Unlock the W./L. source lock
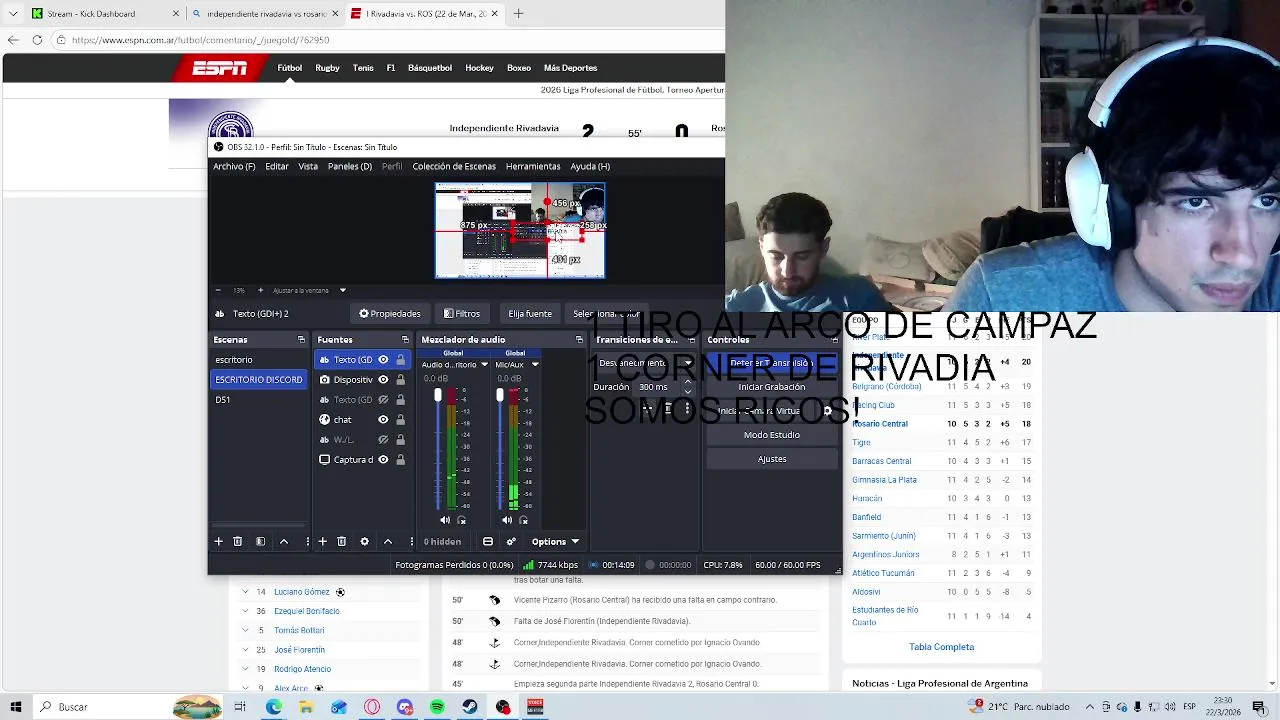Screen dimensions: 1280x720 point(400,440)
